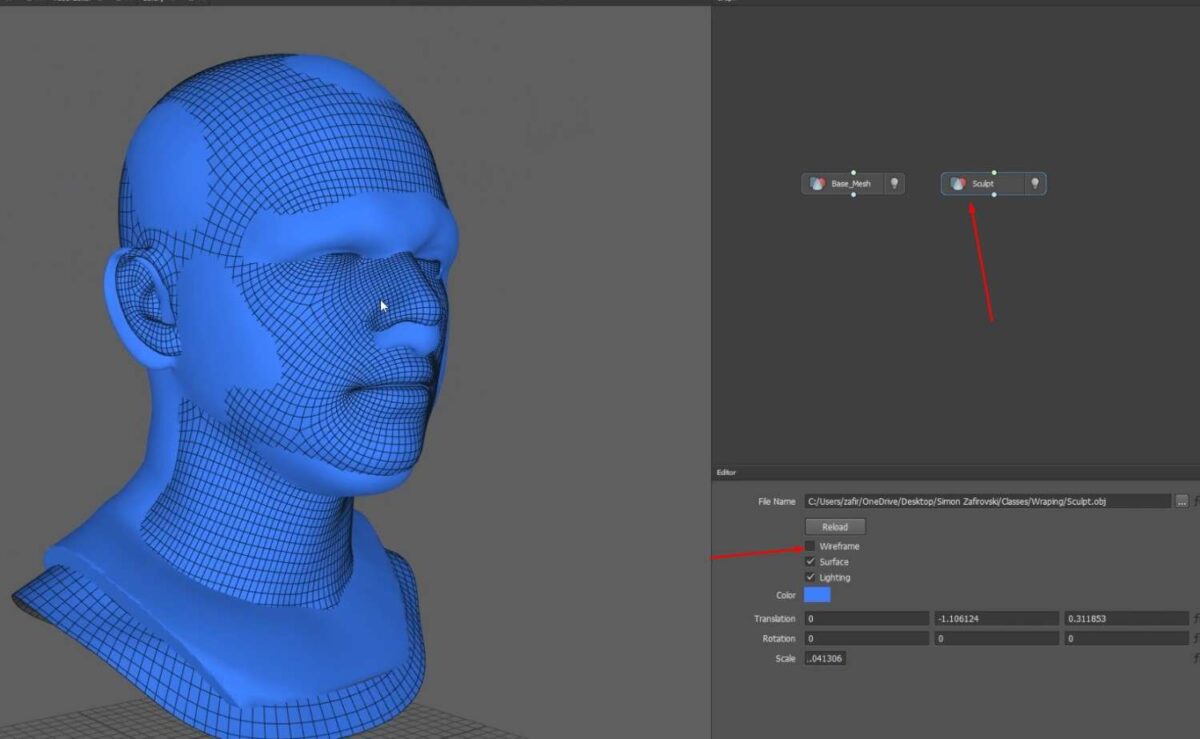Viewport: 1200px width, 739px height.
Task: Select the Sculpt node geometry icon
Action: coord(958,184)
